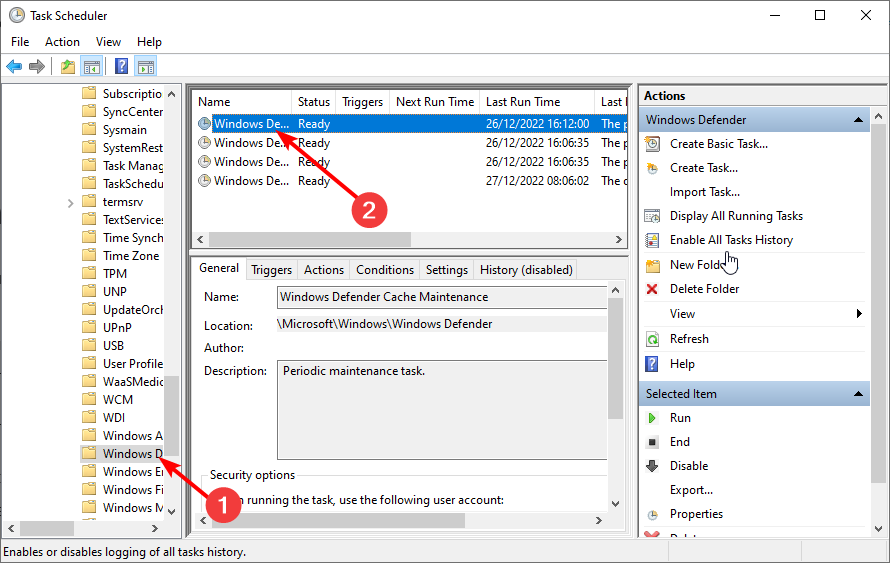Select the WaaSMedic folder in the tree
Screen dimensions: 890x563
[133, 382]
